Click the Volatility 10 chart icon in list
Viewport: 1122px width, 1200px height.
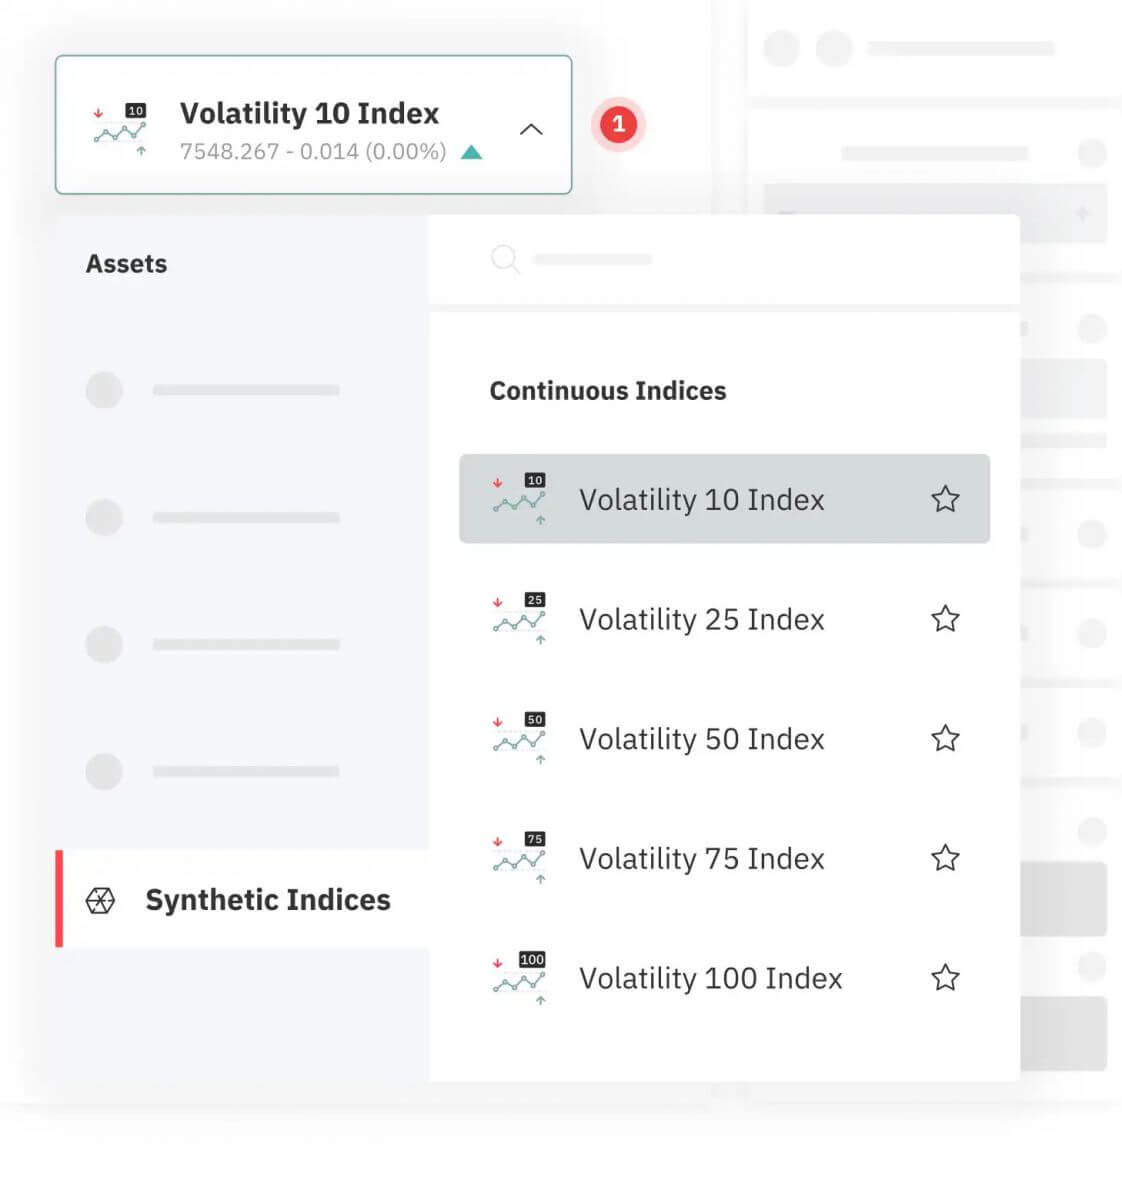click(x=519, y=498)
